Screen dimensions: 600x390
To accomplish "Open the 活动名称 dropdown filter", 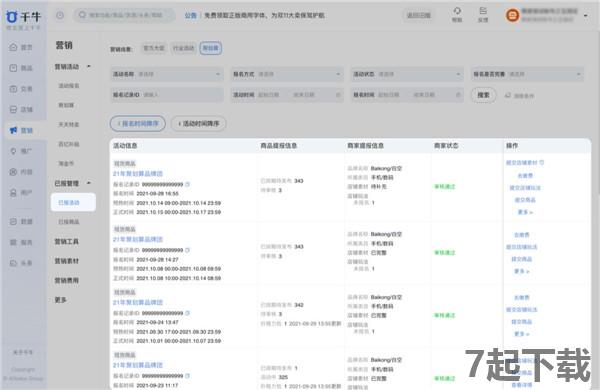I will 167,74.
